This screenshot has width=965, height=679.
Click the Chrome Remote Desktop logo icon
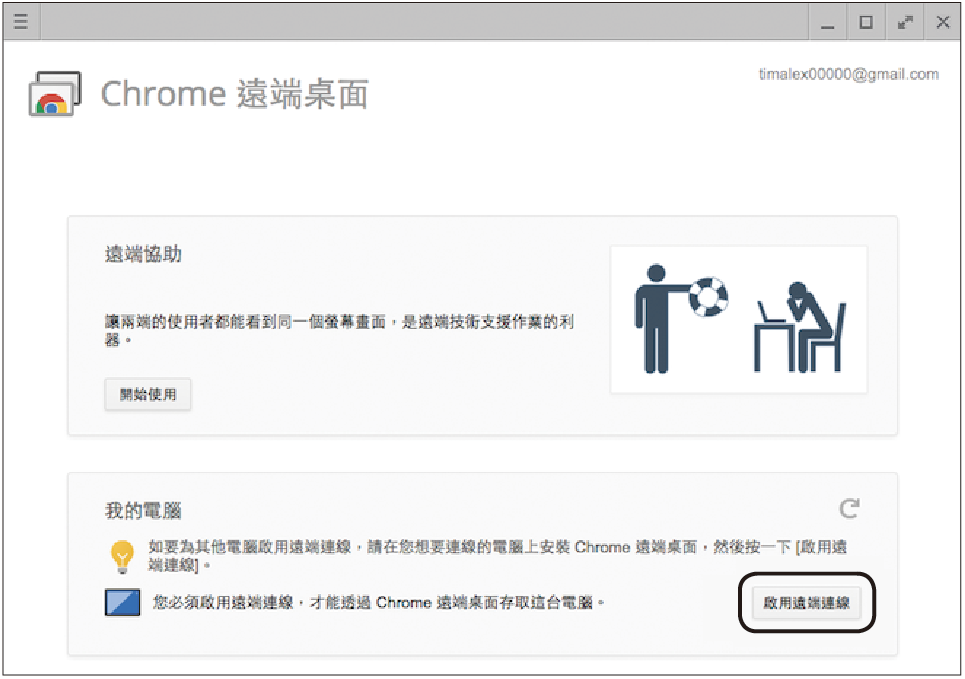pyautogui.click(x=55, y=94)
